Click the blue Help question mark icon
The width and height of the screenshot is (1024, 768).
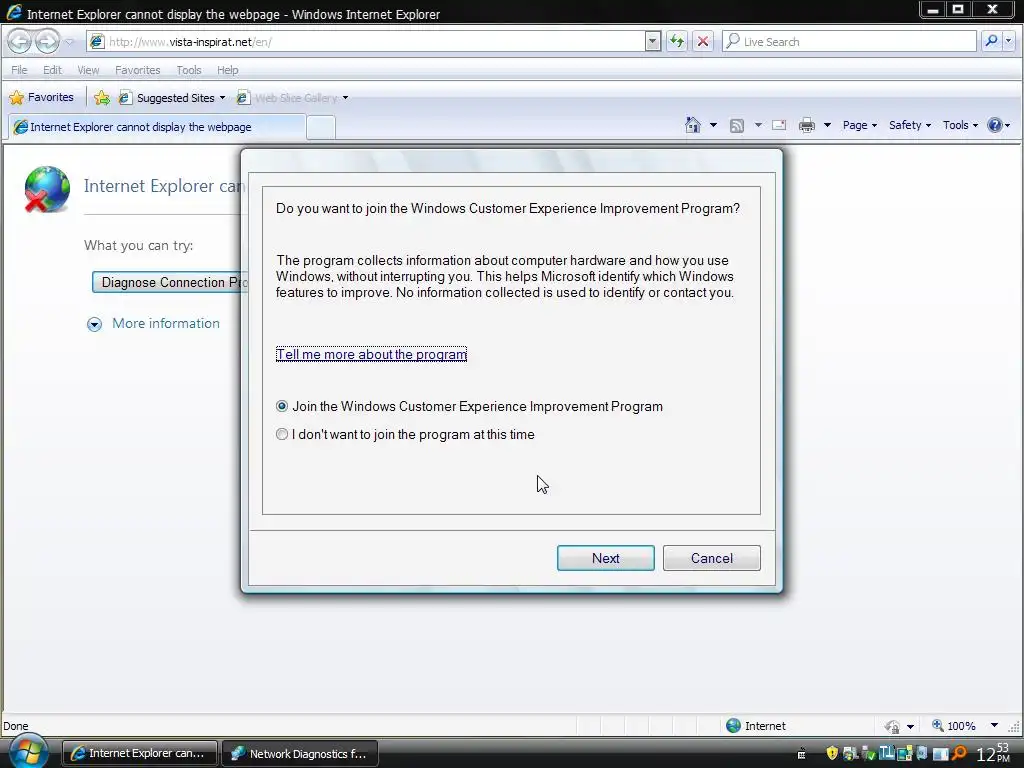pyautogui.click(x=995, y=125)
